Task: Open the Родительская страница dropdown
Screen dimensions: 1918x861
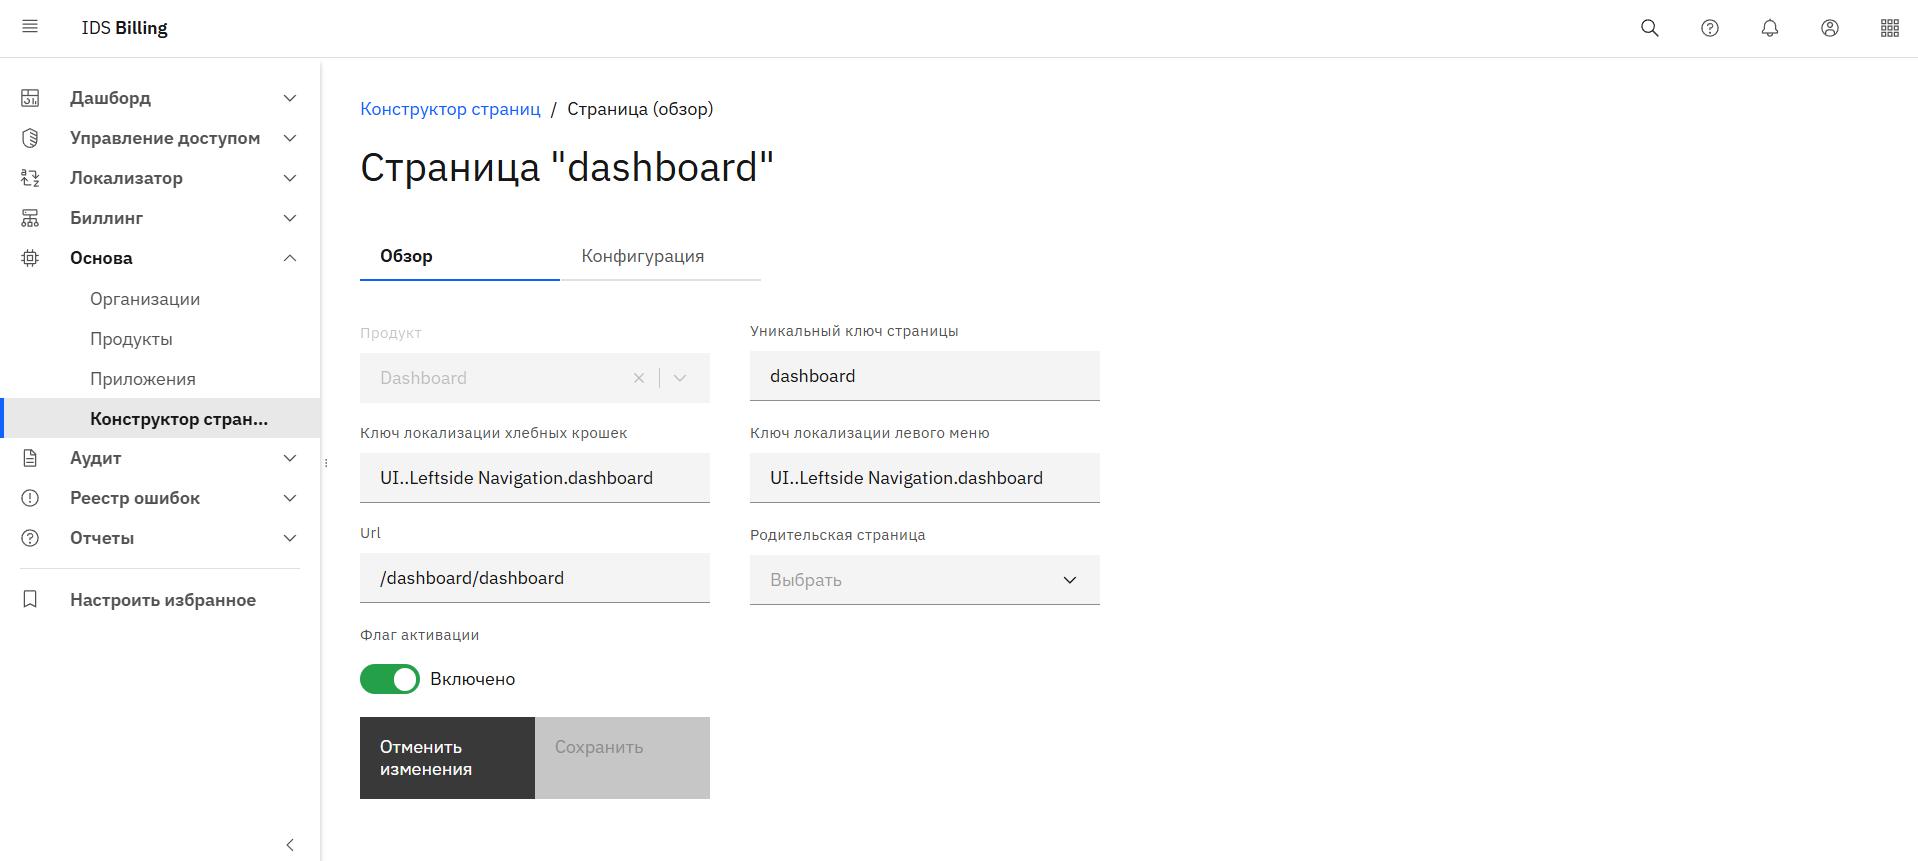Action: (924, 580)
